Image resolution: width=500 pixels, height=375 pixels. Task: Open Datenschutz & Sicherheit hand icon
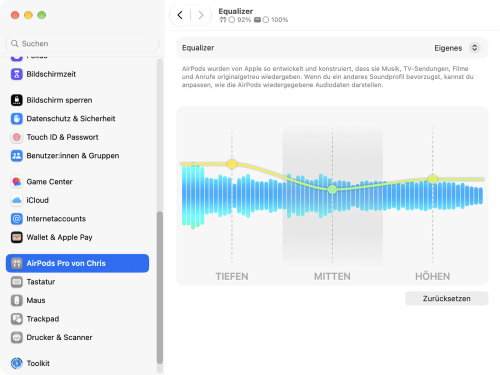(x=17, y=119)
